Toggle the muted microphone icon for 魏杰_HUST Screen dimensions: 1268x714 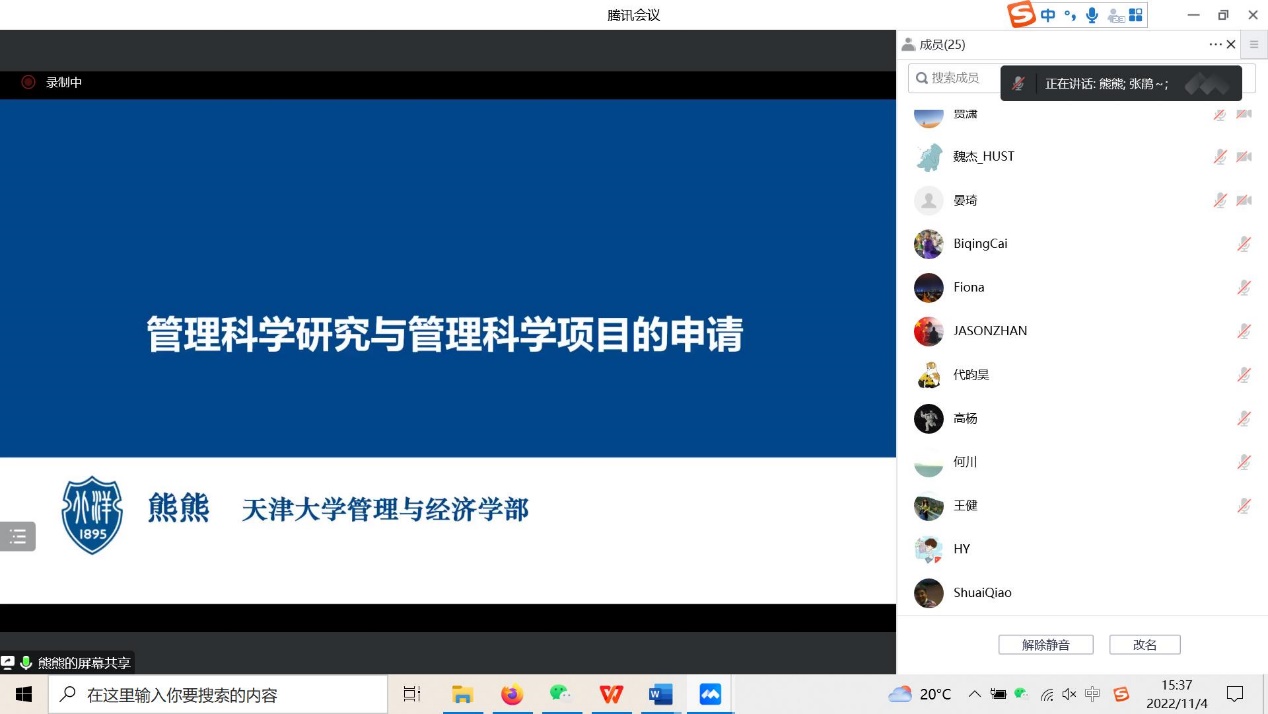pyautogui.click(x=1220, y=157)
